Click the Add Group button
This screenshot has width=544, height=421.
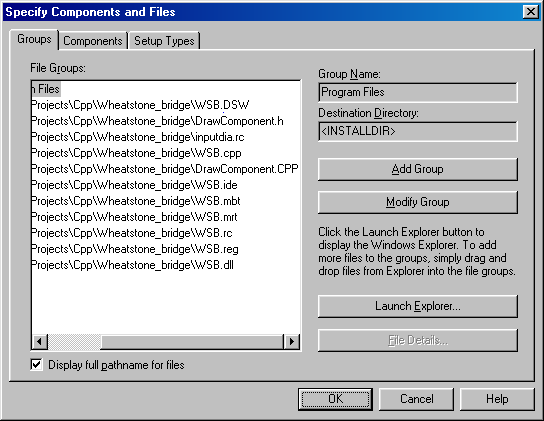pos(418,169)
